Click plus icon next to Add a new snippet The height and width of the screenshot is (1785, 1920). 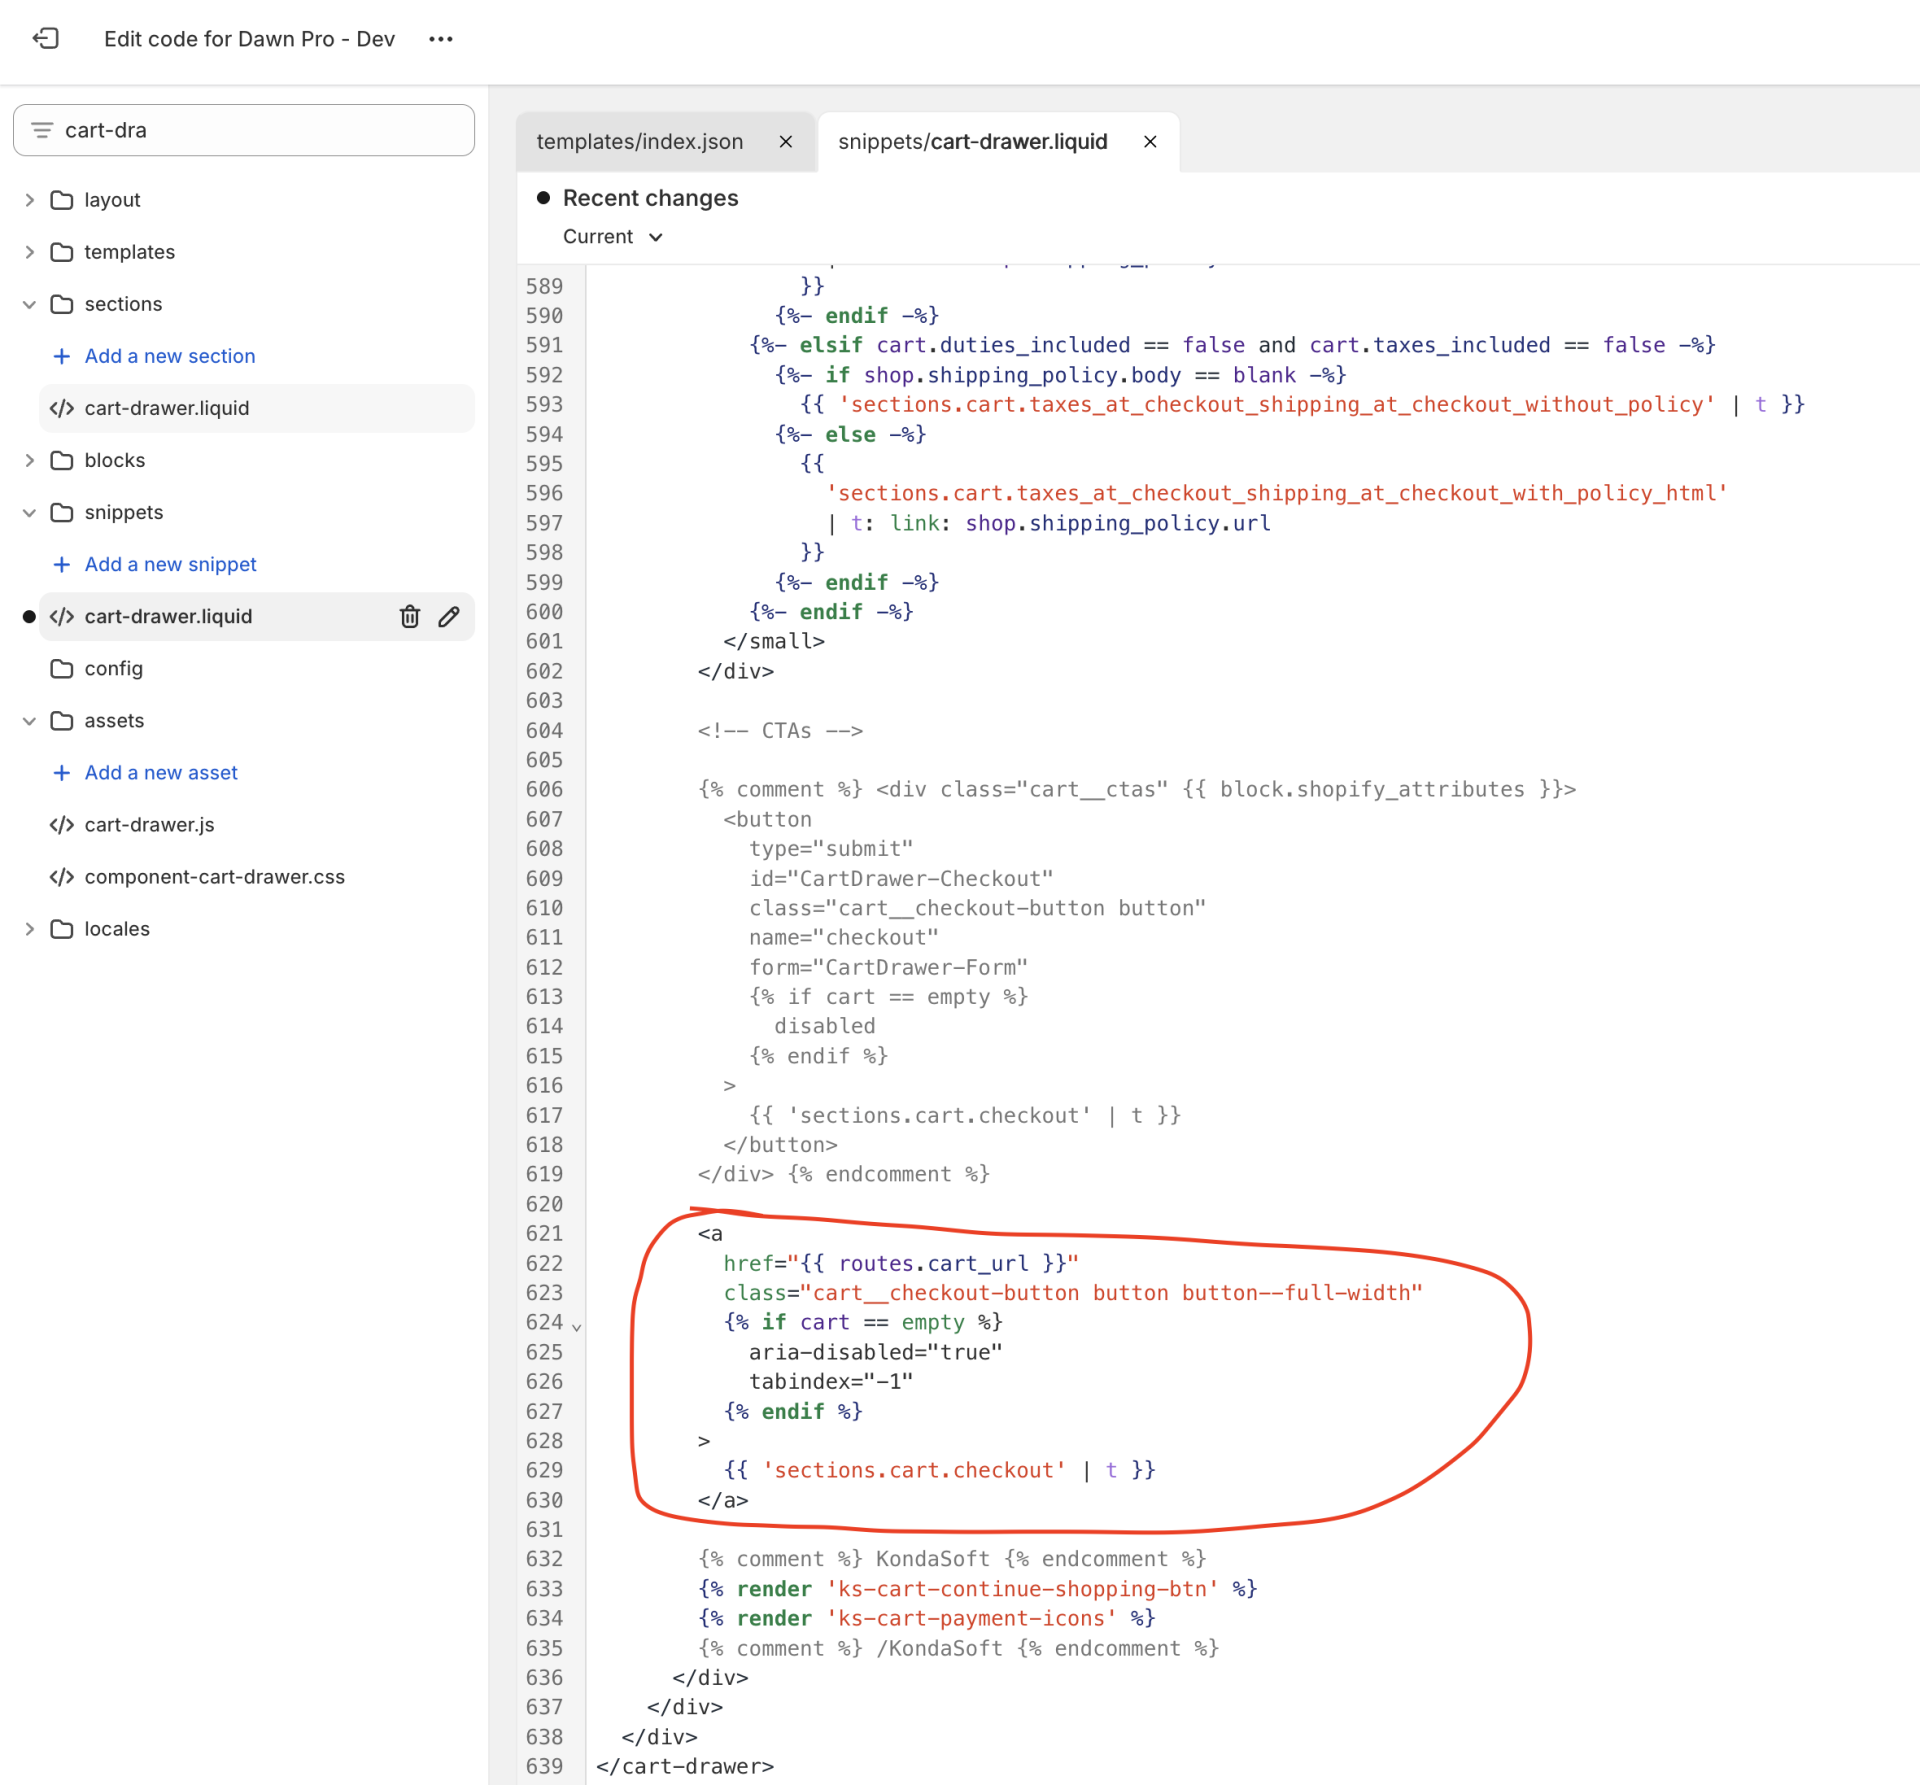62,564
